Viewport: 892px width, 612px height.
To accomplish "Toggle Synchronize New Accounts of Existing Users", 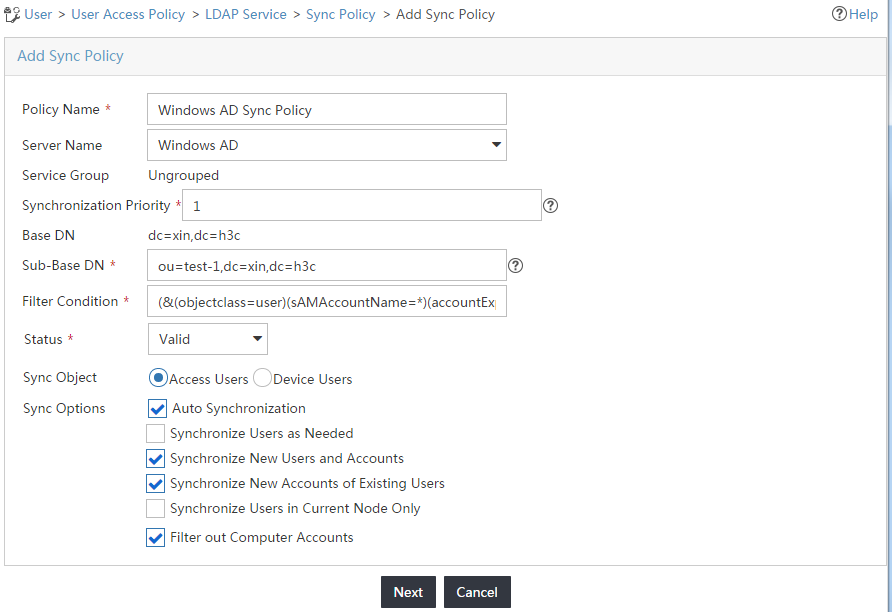I will pos(155,483).
